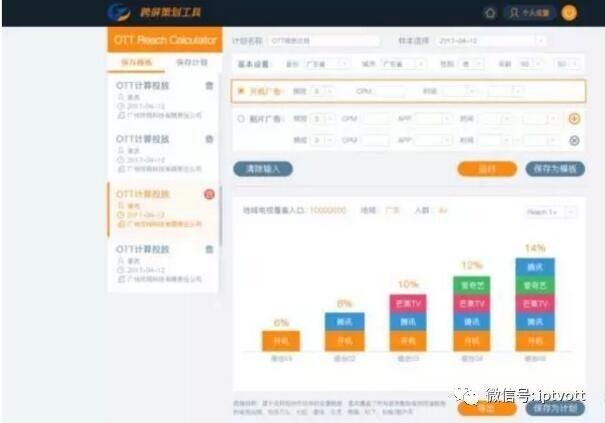
Task: Click the home icon in top bar
Action: (x=490, y=13)
